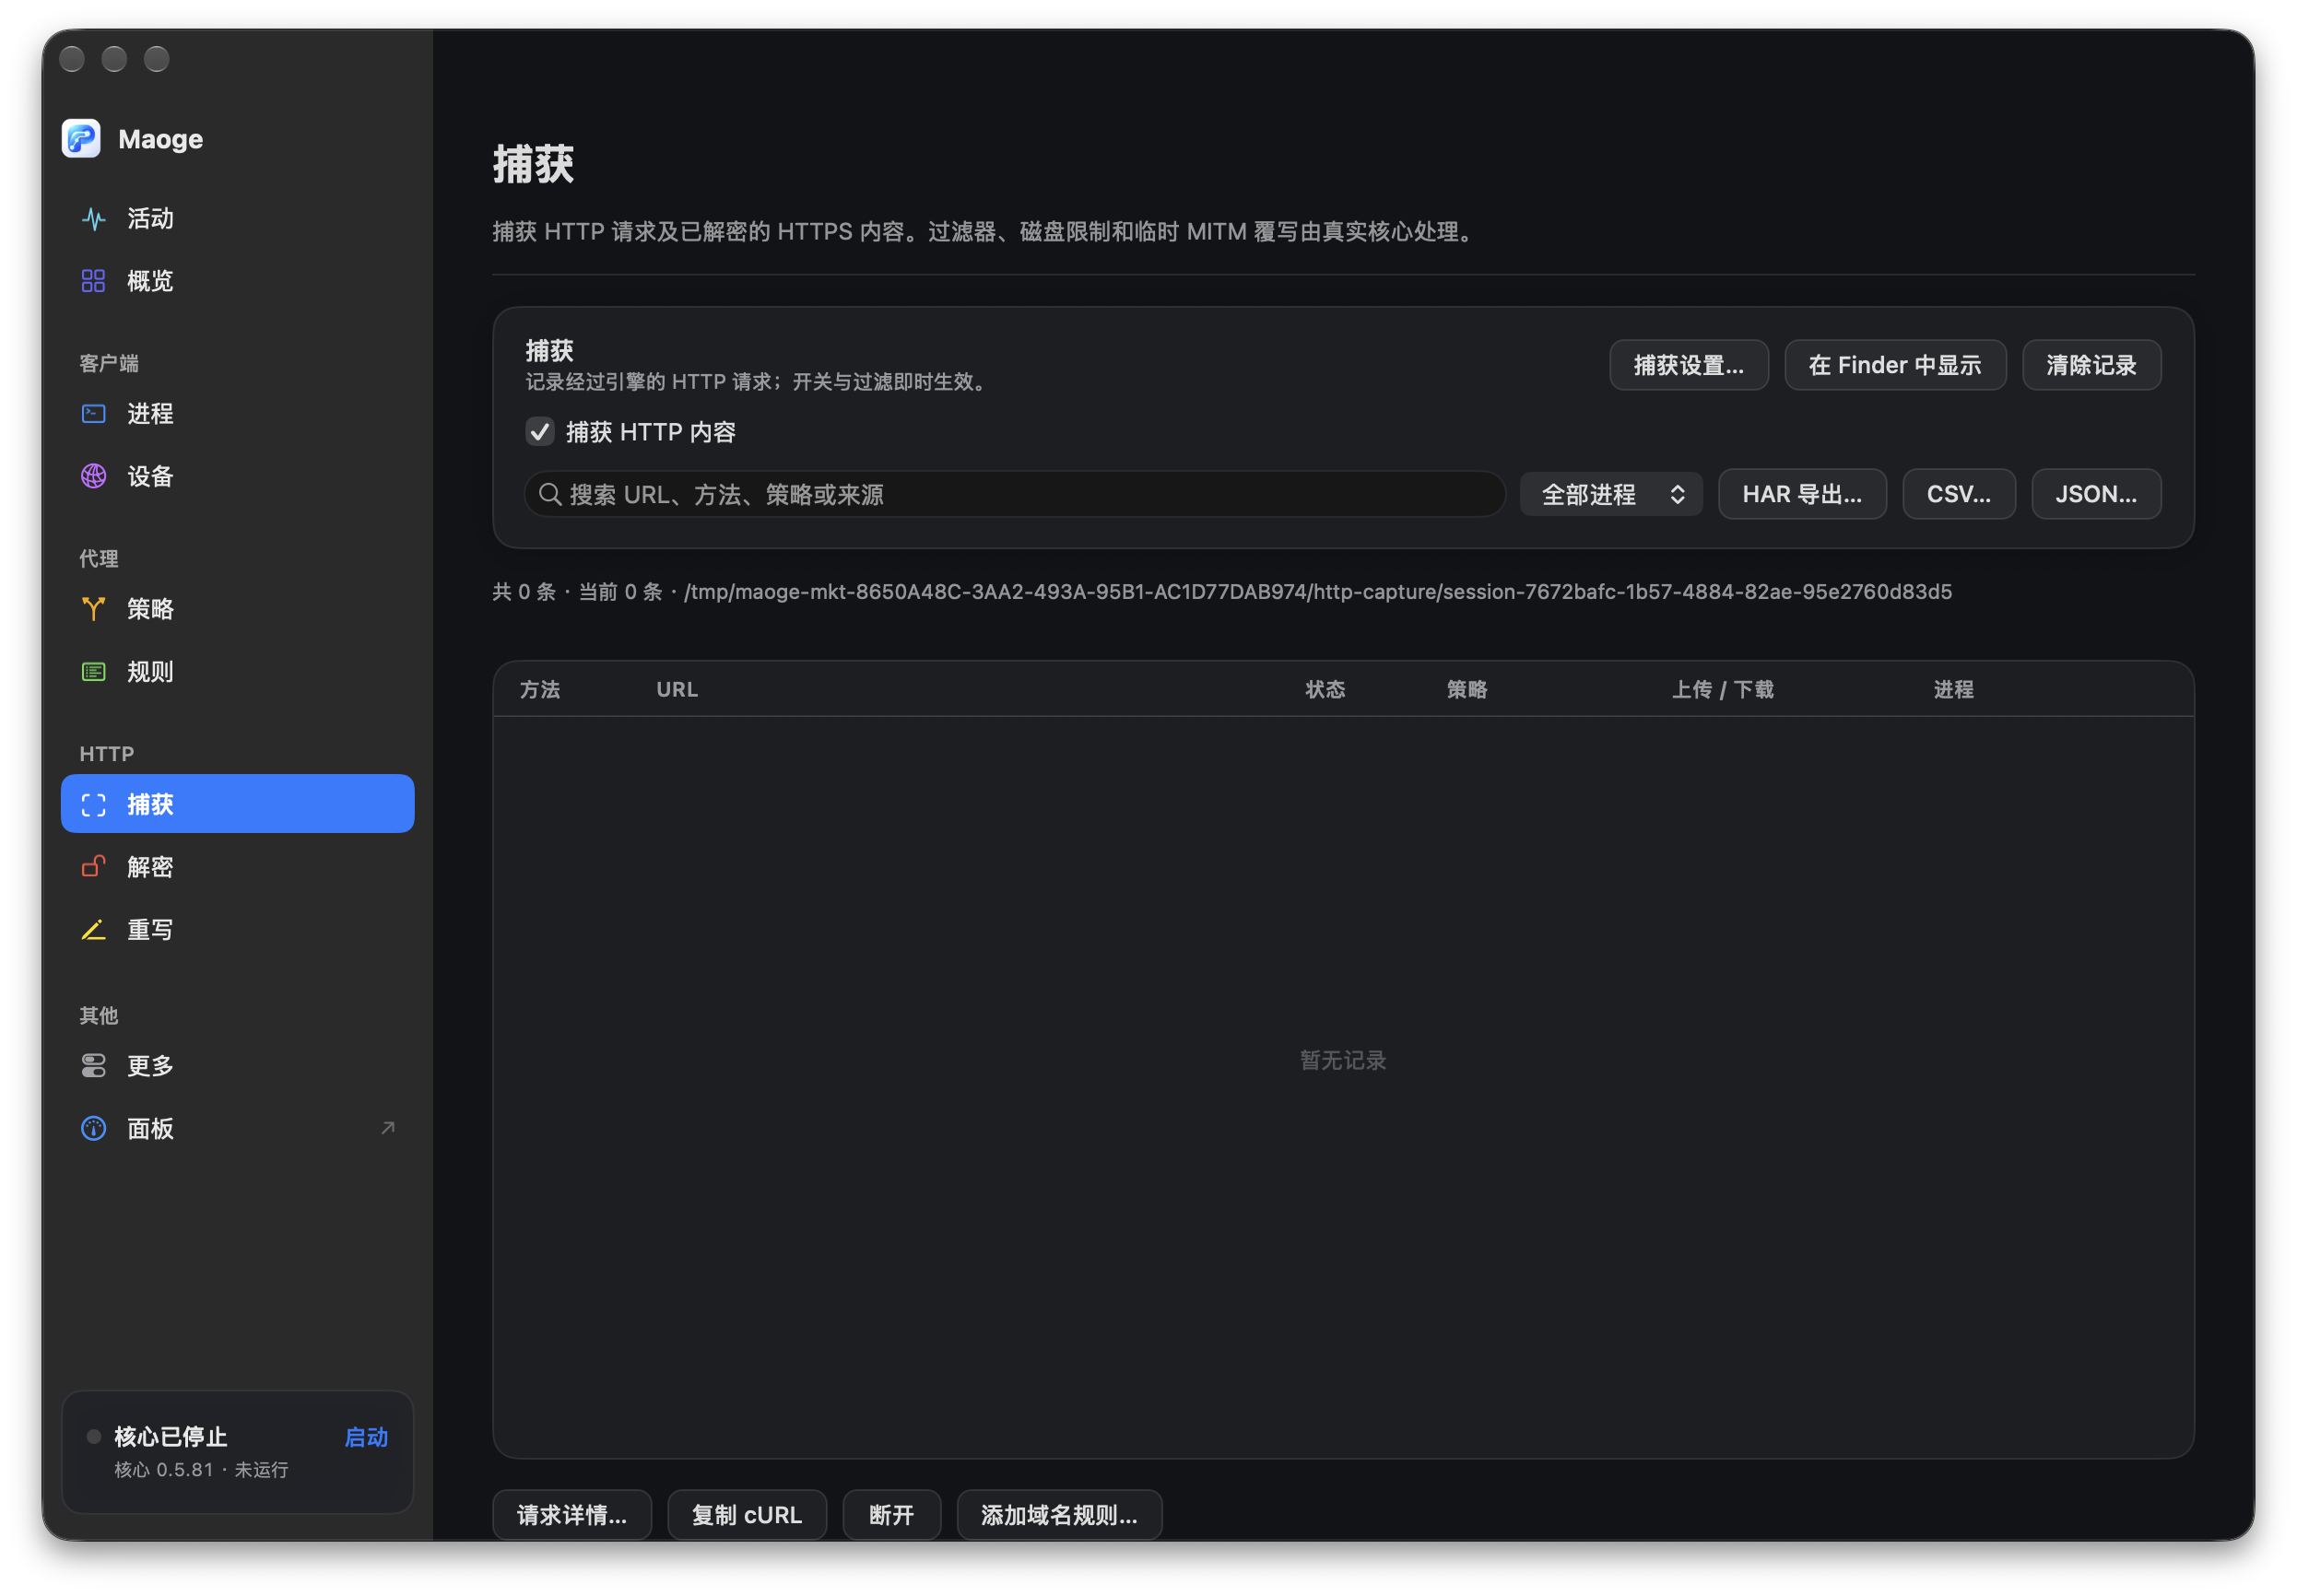Click the 捕获 capture bracket icon in sidebar
Viewport: 2297px width, 1596px height.
[x=93, y=804]
